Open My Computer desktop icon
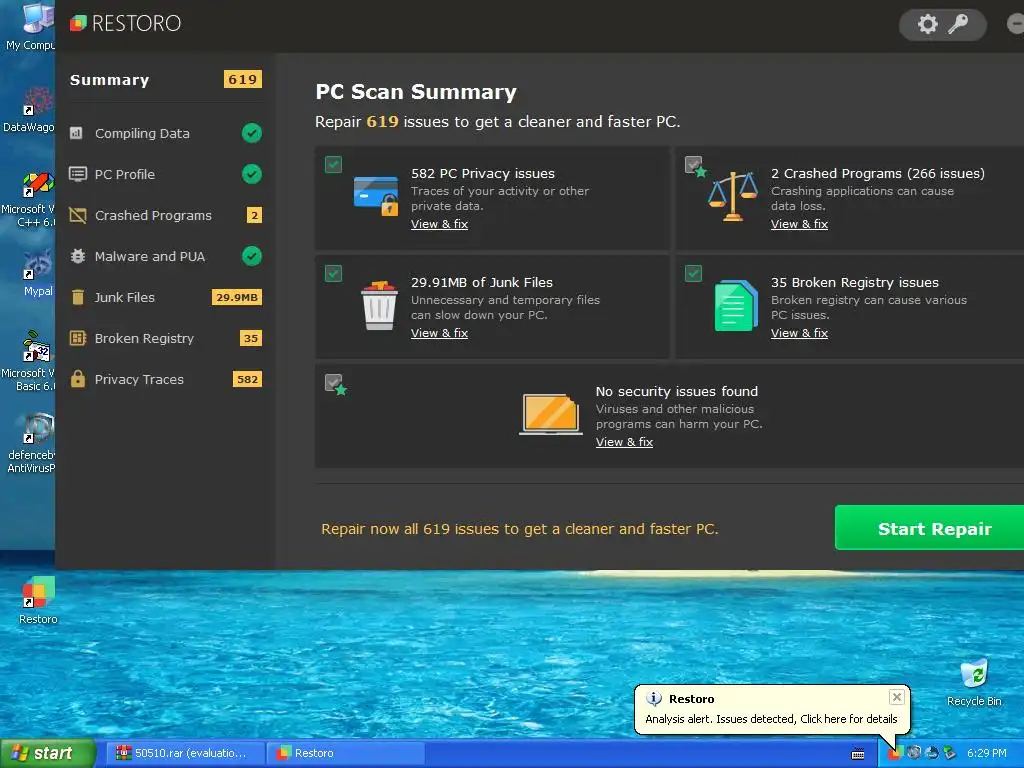1024x768 pixels. 30,27
